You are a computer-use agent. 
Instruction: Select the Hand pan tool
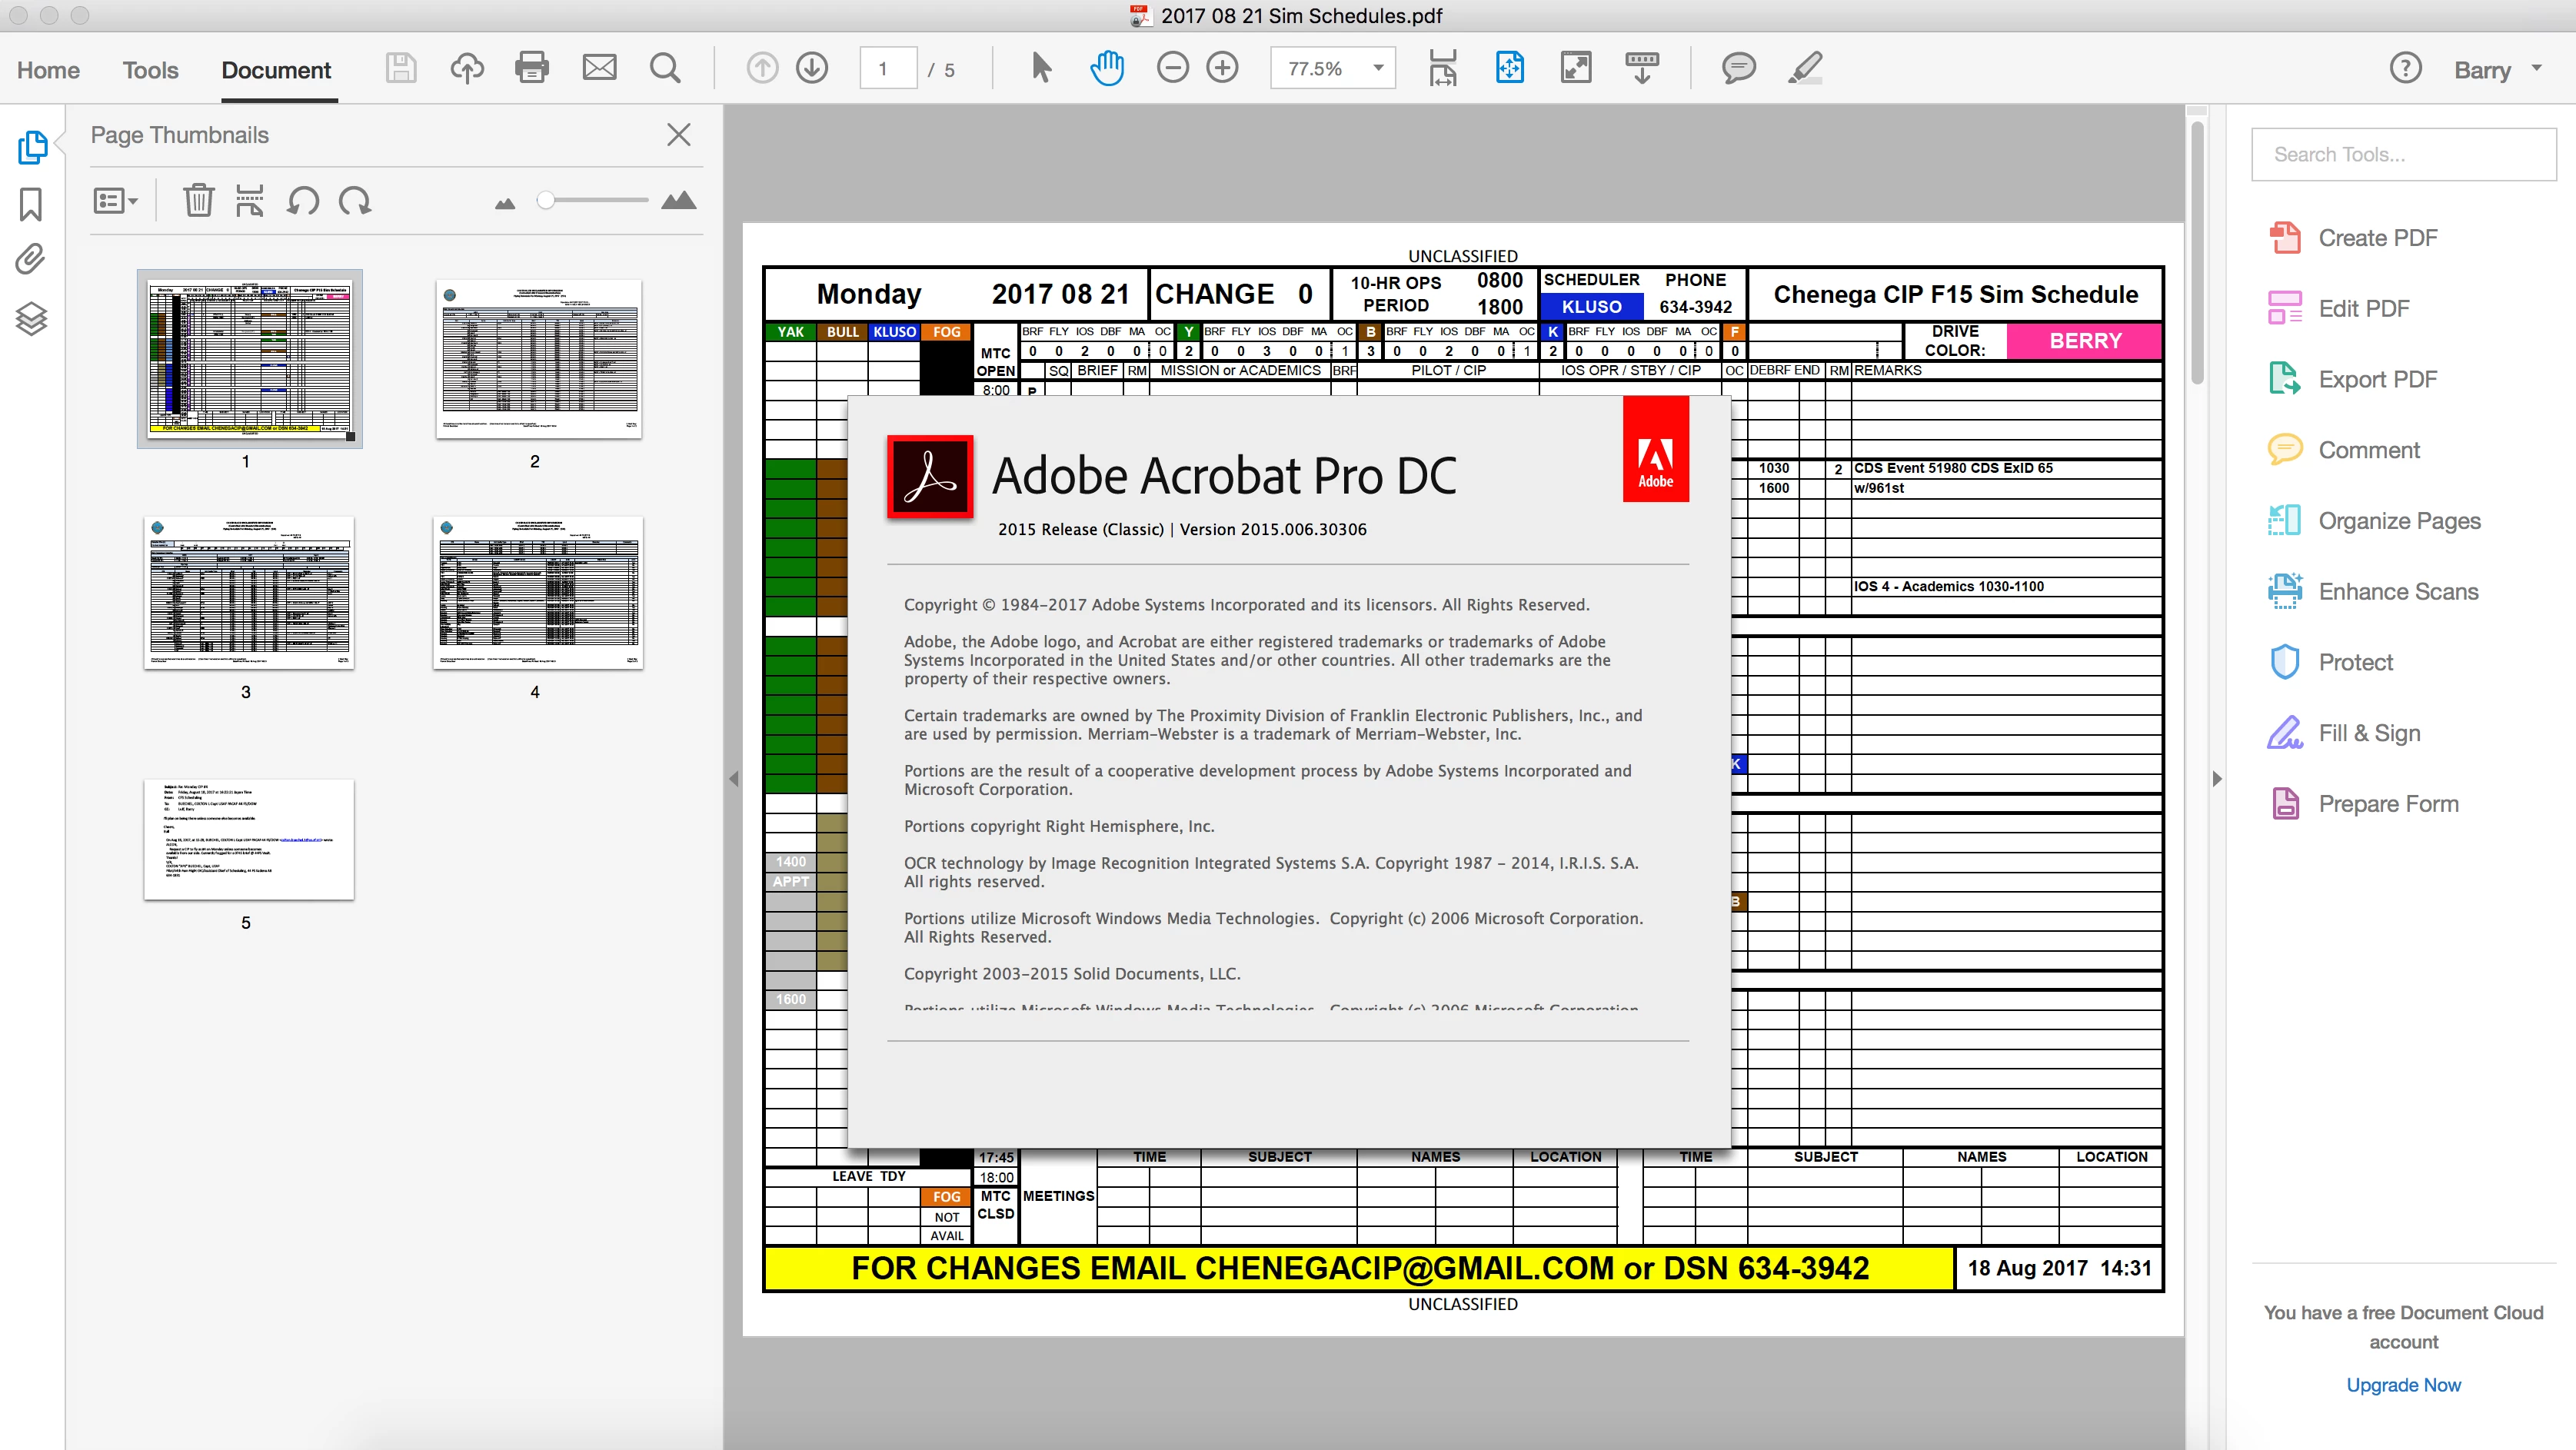[1106, 68]
